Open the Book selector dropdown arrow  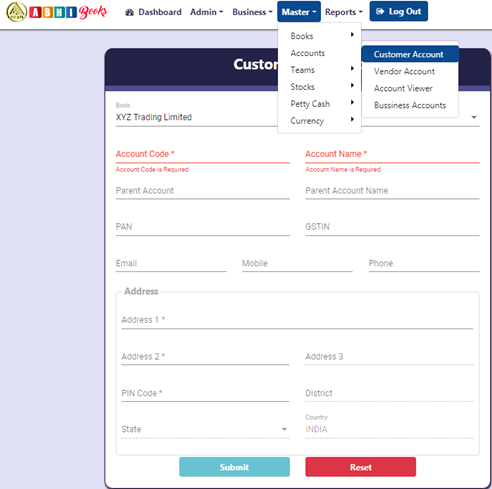(x=474, y=117)
